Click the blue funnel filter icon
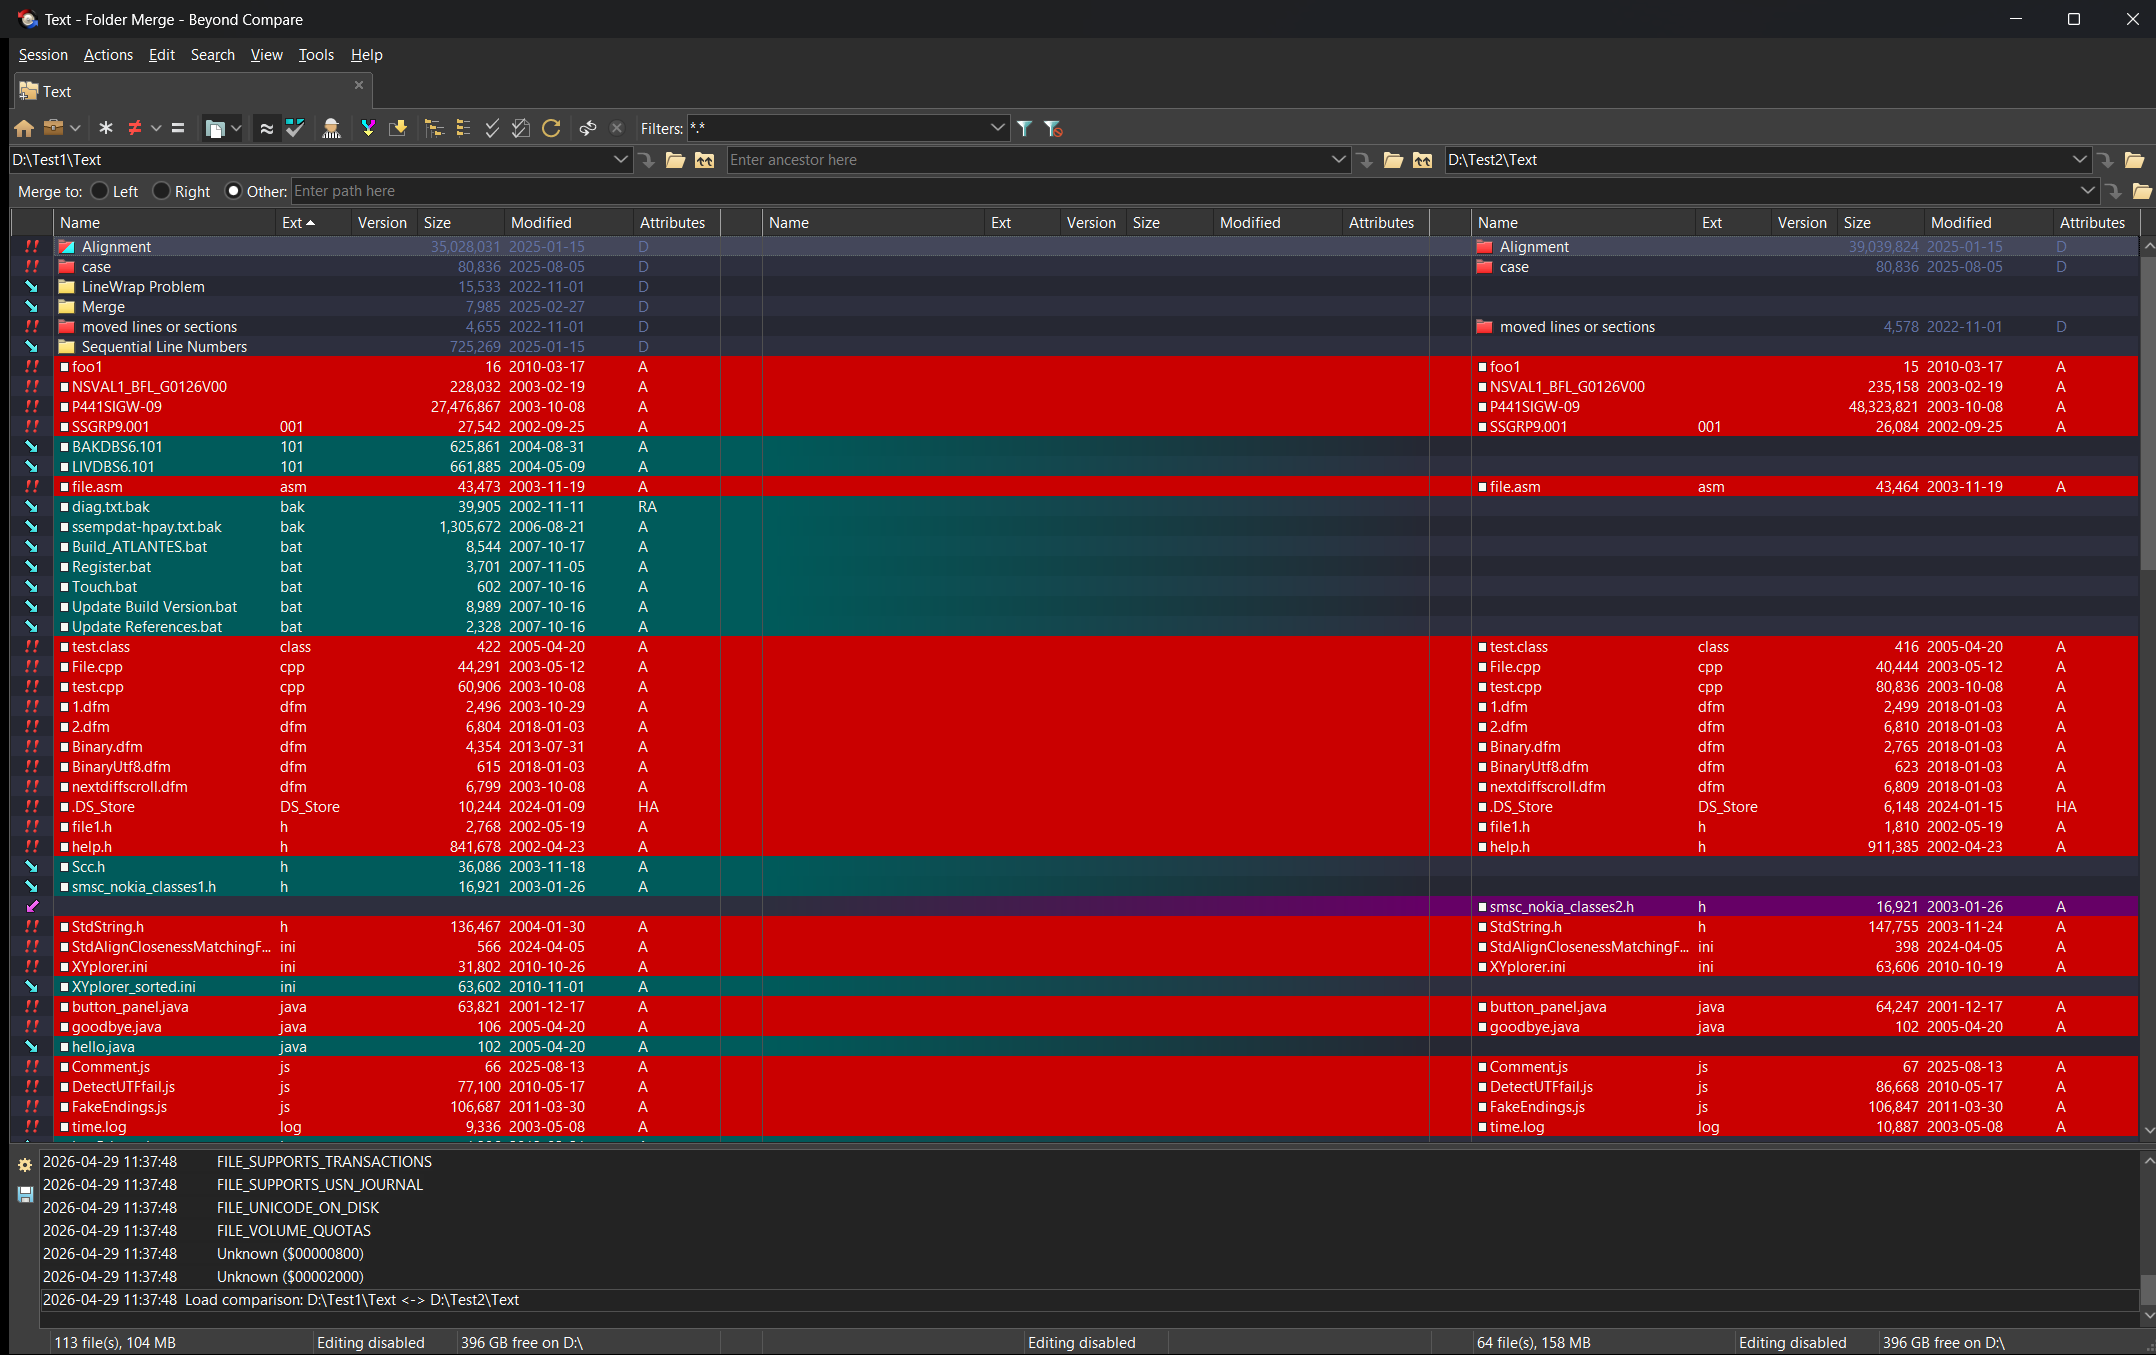The height and width of the screenshot is (1355, 2156). (x=1025, y=128)
